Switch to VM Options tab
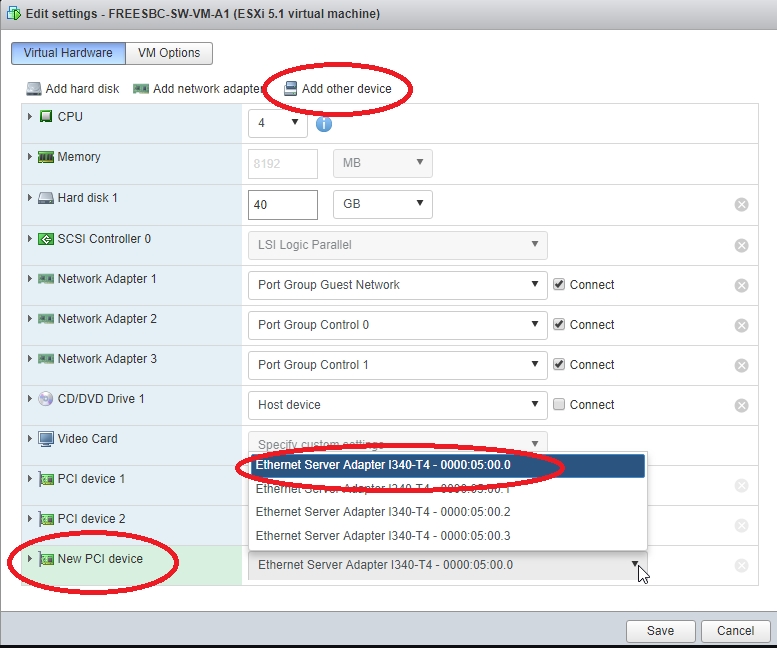Image resolution: width=777 pixels, height=648 pixels. pyautogui.click(x=169, y=53)
